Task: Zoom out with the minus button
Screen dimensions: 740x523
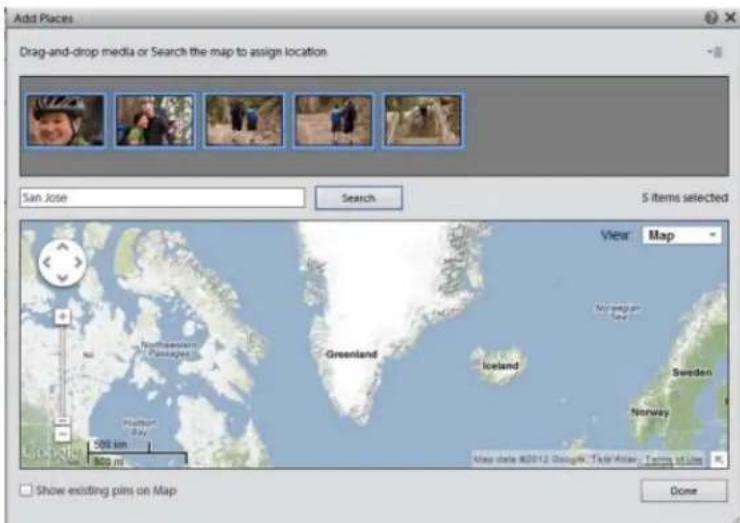Action: click(x=62, y=434)
